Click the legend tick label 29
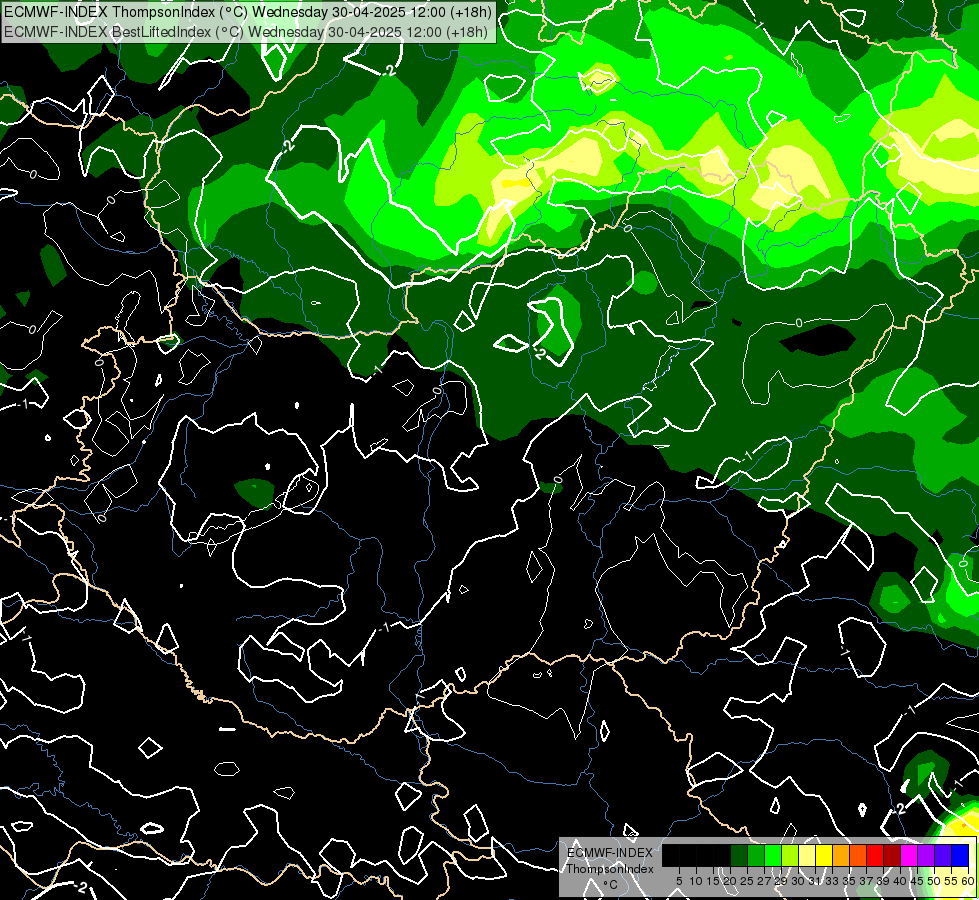The height and width of the screenshot is (900, 979). tap(782, 881)
